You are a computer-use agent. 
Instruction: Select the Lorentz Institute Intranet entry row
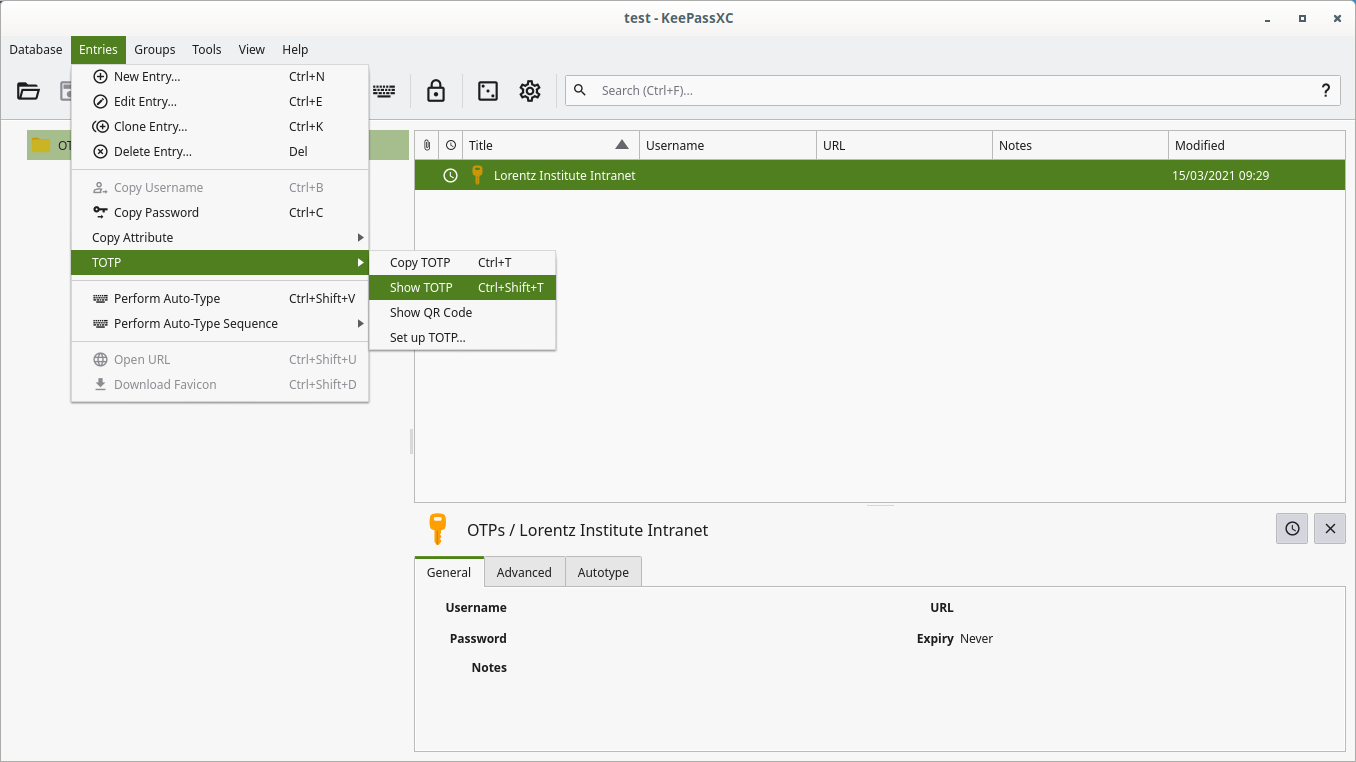[800, 176]
